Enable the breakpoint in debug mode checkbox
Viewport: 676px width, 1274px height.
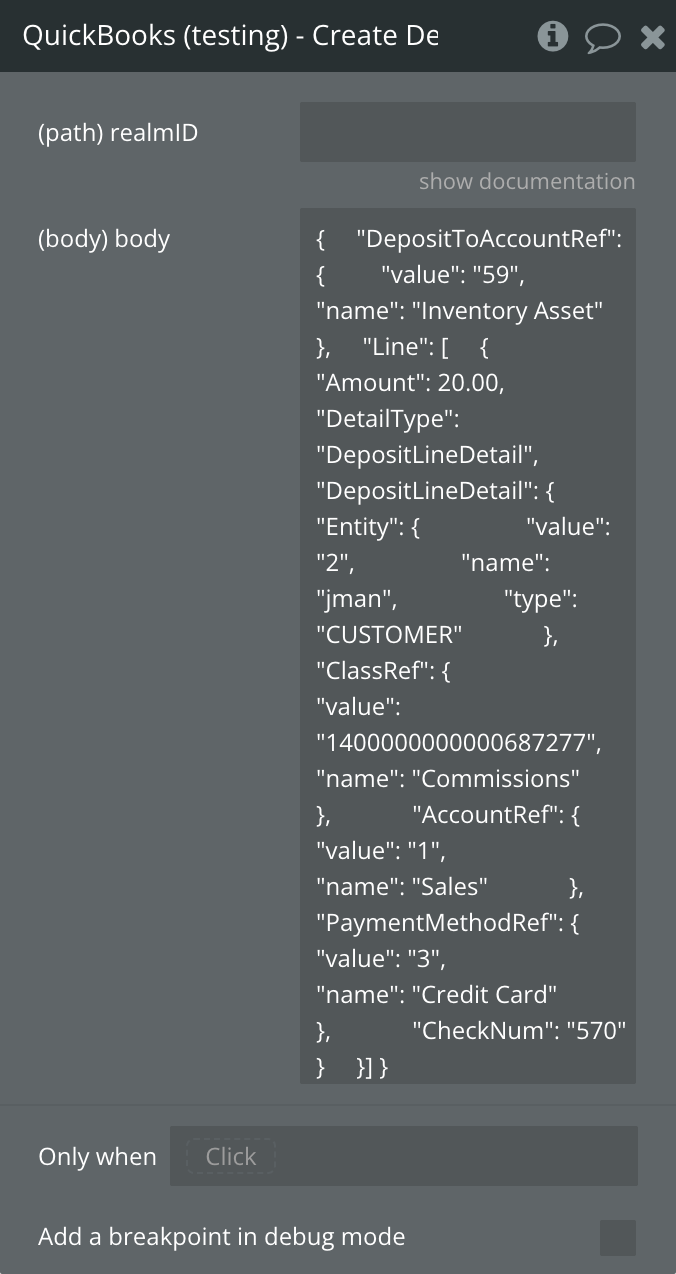point(617,1237)
